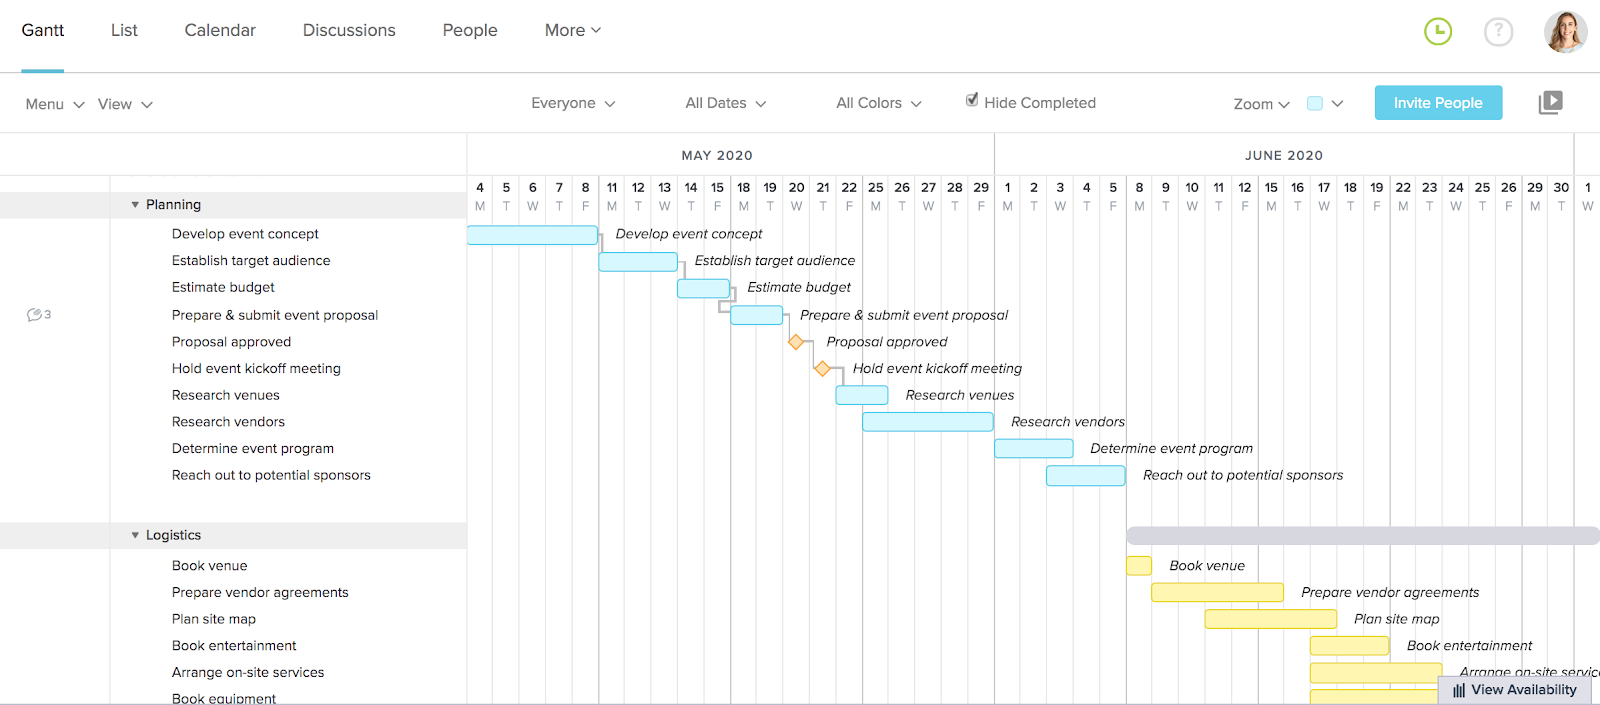Collapse the Logistics section triangle
This screenshot has width=1600, height=705.
(x=135, y=535)
